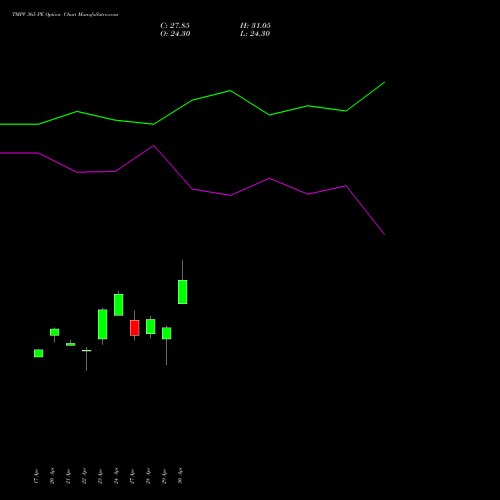Click the green candlestick for 23 Apr
500x500 pixels.
click(x=103, y=324)
